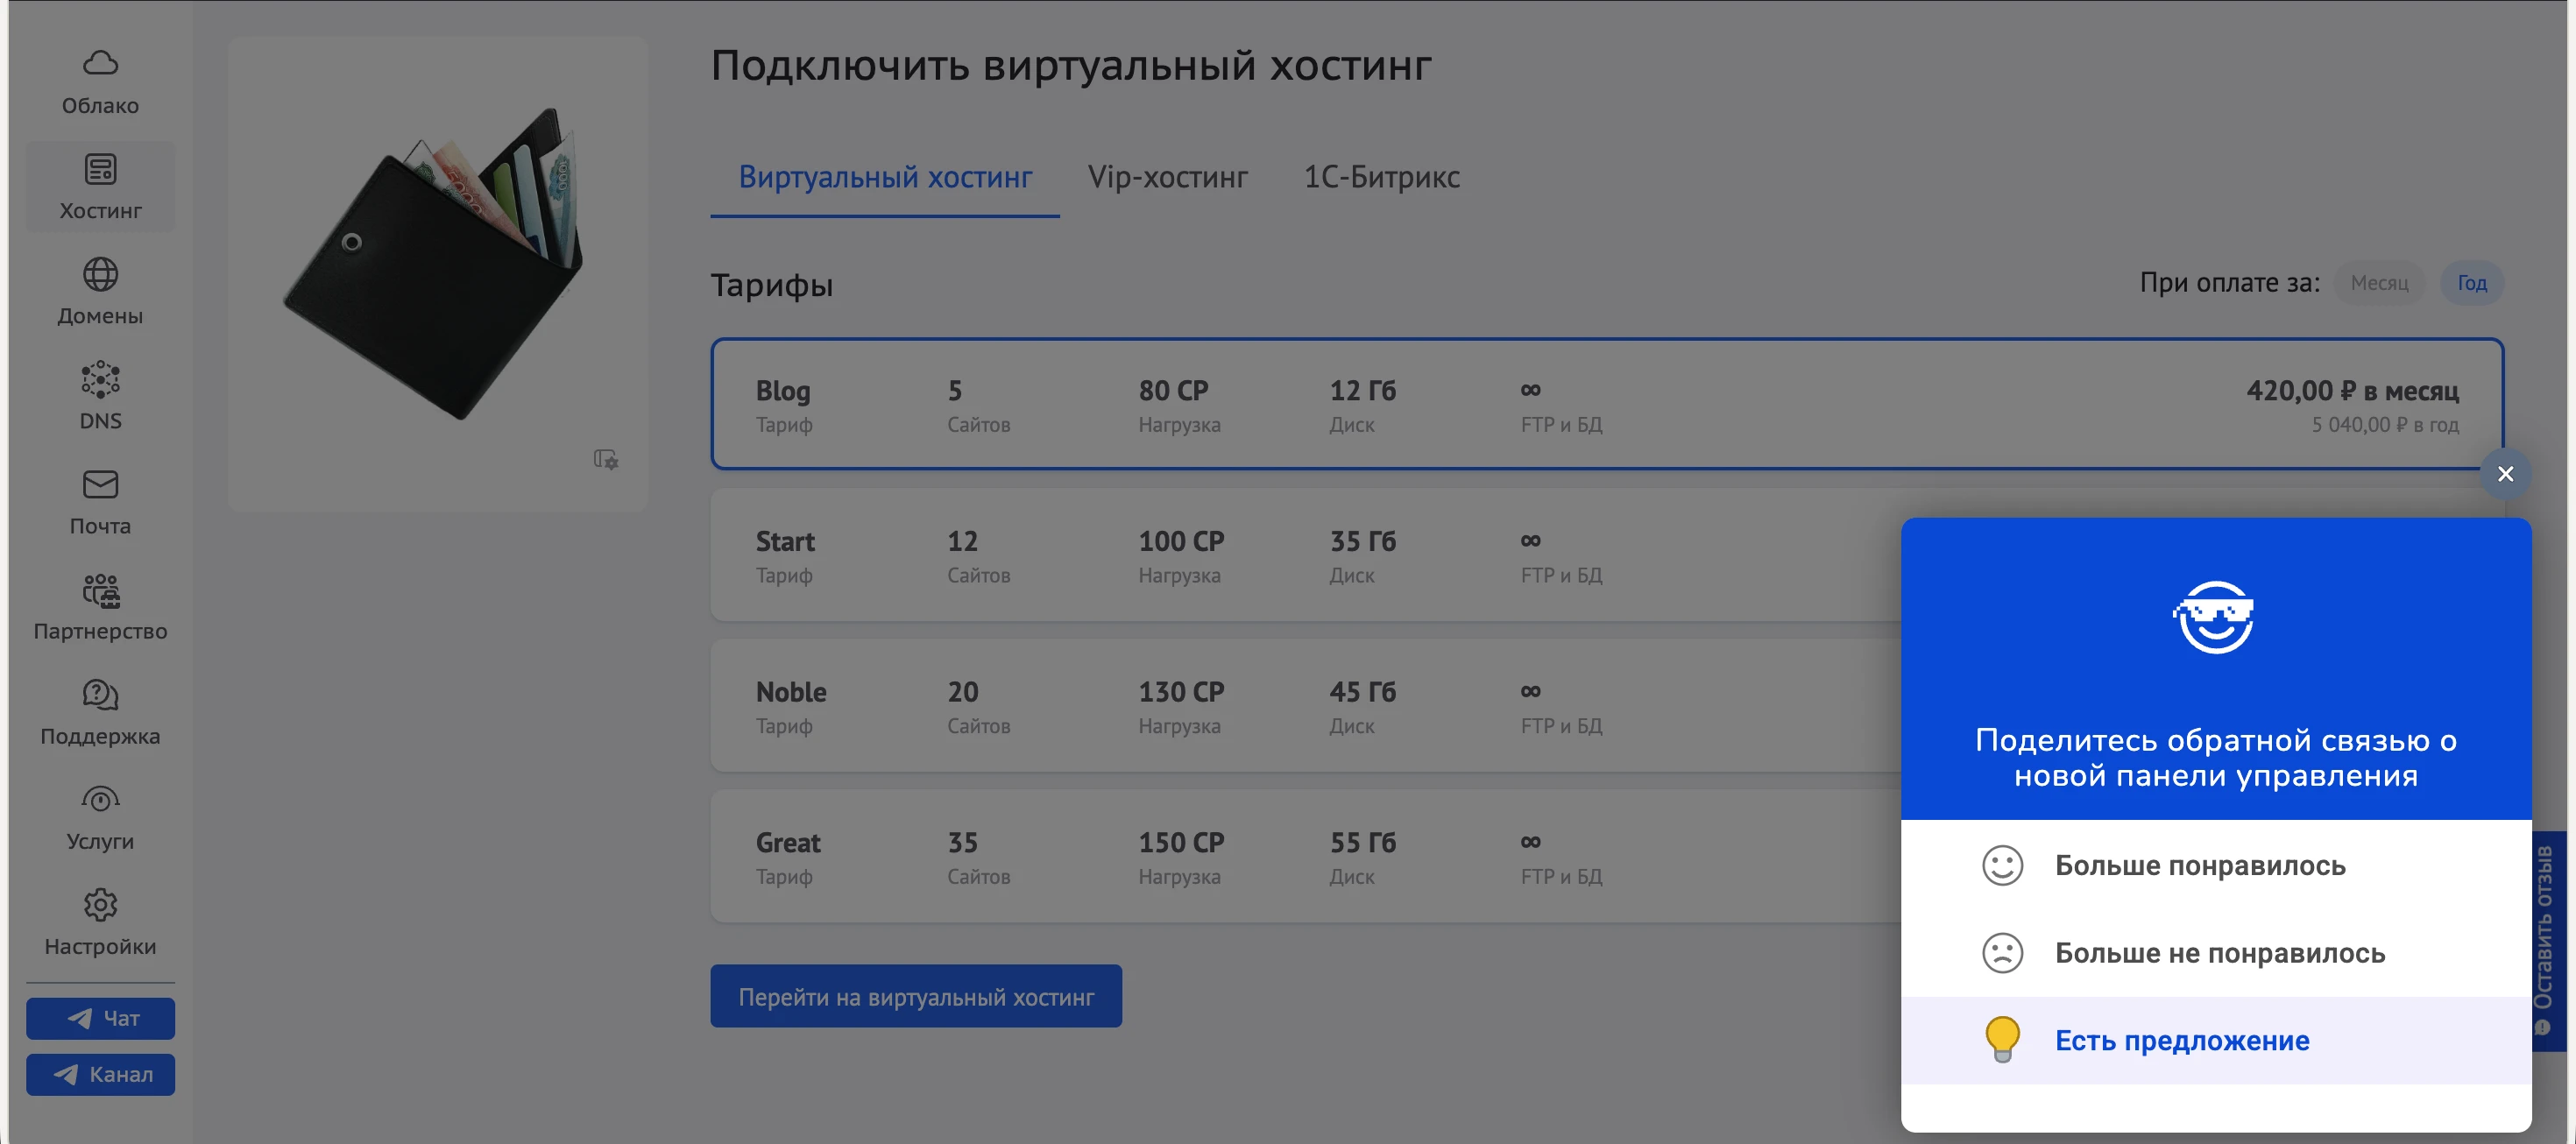Viewport: 2576px width, 1144px height.
Task: Open Почта mail section
Action: coord(100,502)
